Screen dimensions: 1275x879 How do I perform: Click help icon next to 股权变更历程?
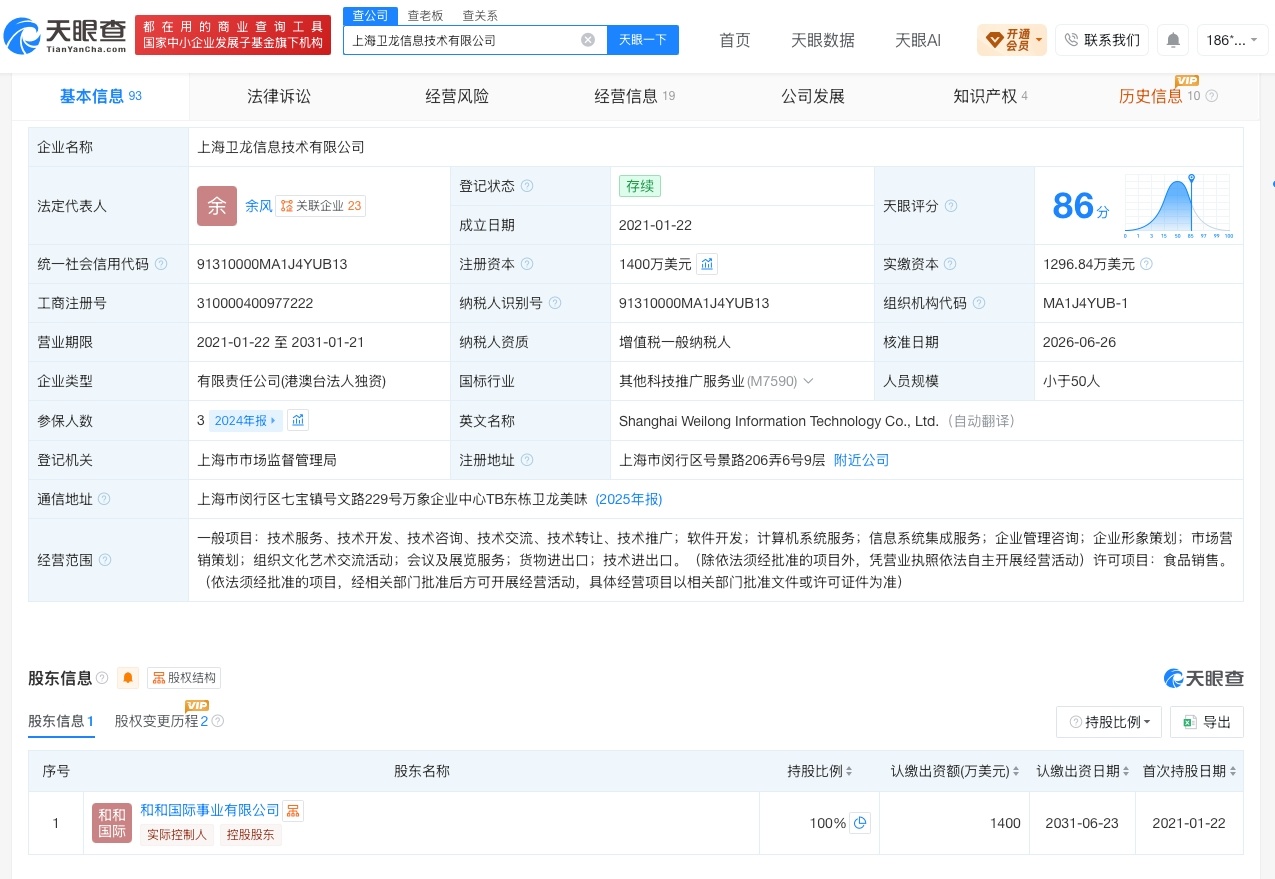(x=218, y=721)
